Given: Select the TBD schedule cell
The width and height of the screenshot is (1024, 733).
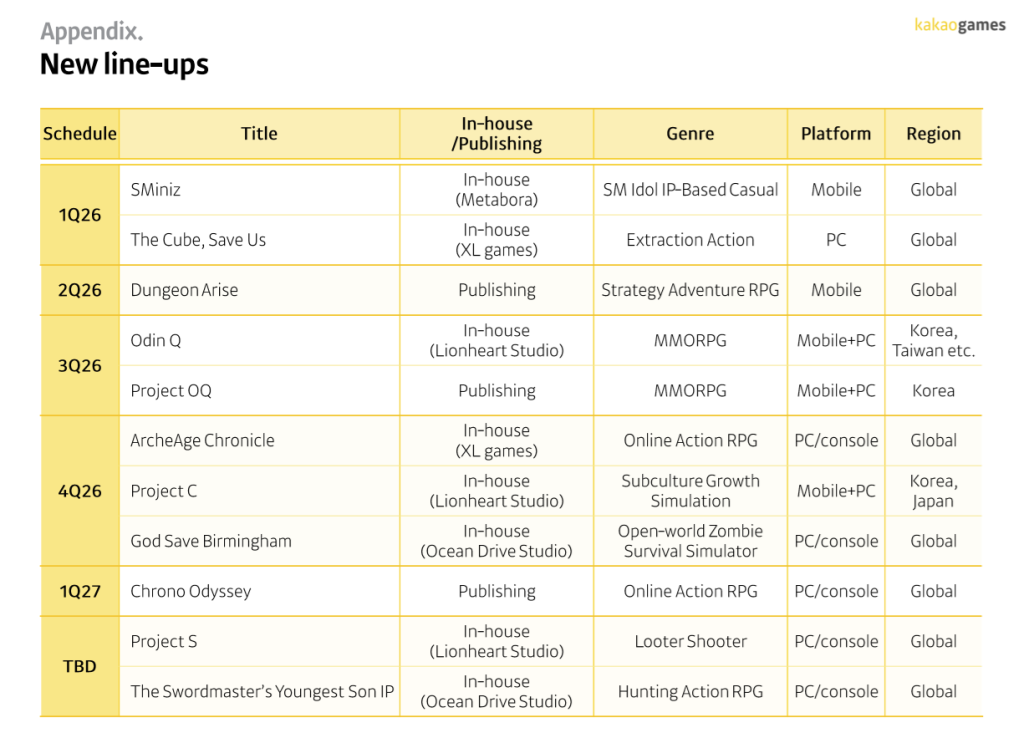Looking at the screenshot, I should [80, 666].
